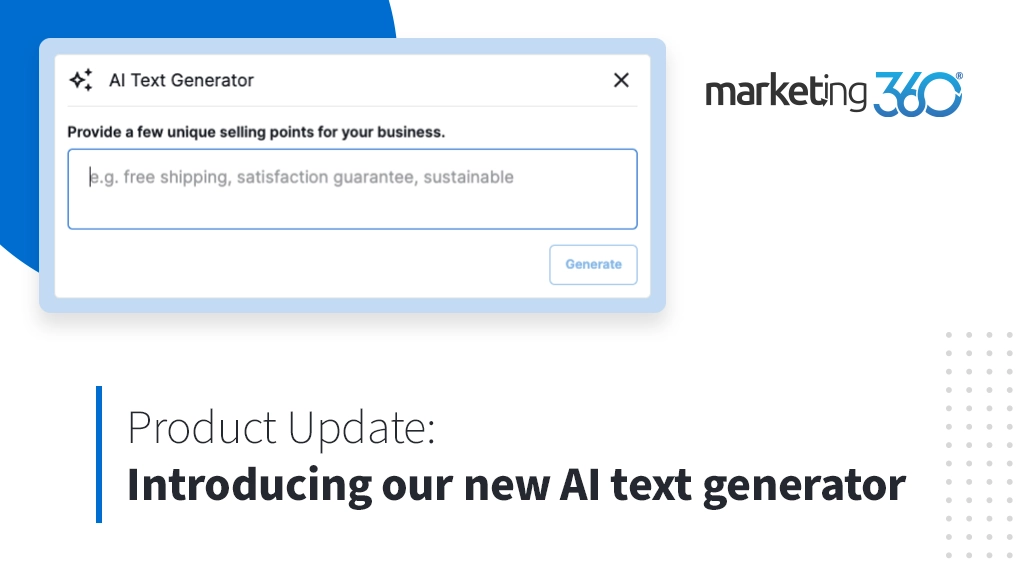Focus the selling points text input field
This screenshot has width=1024, height=568.
click(352, 200)
